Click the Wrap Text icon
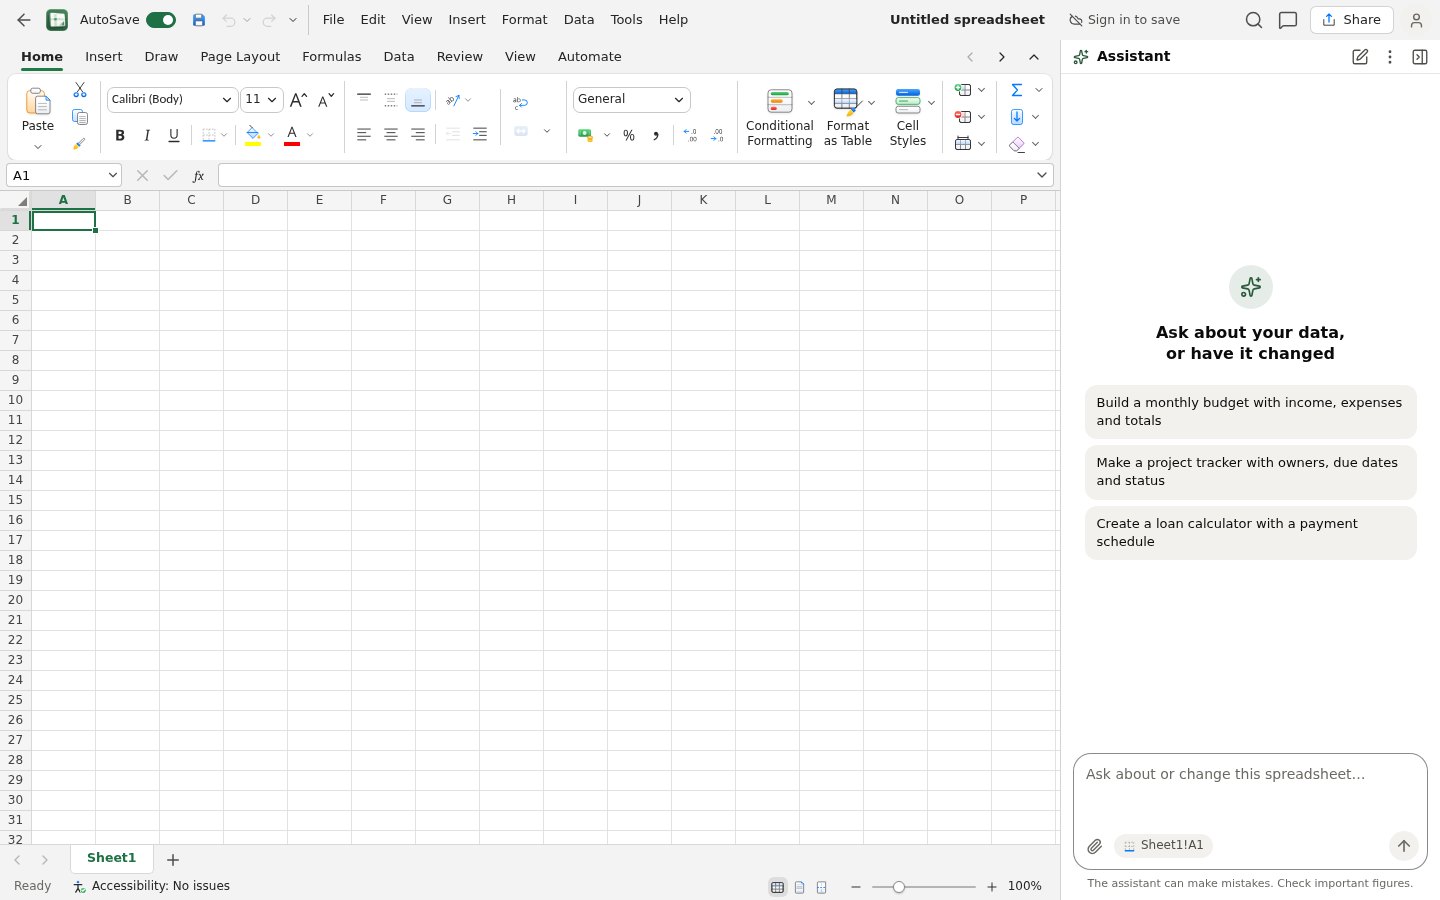1440x900 pixels. click(520, 102)
